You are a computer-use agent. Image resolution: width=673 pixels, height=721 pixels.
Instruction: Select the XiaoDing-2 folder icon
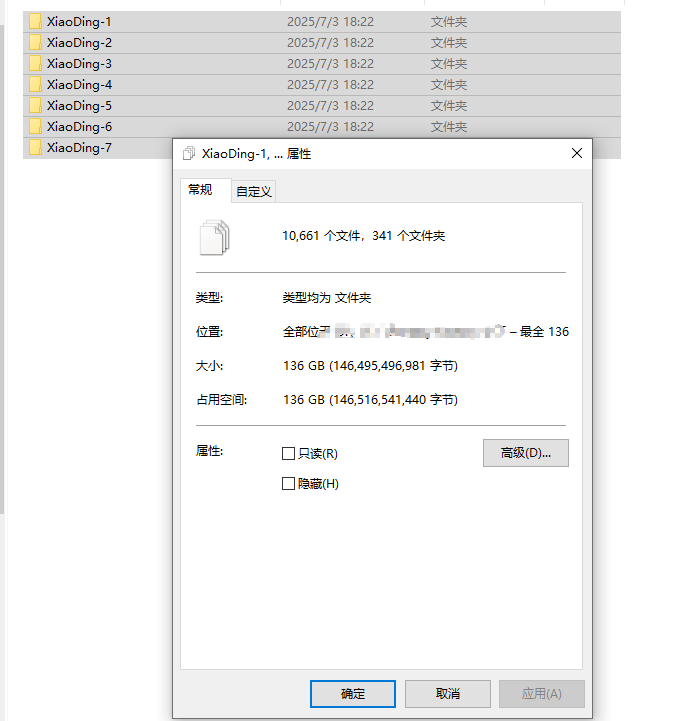[x=35, y=43]
